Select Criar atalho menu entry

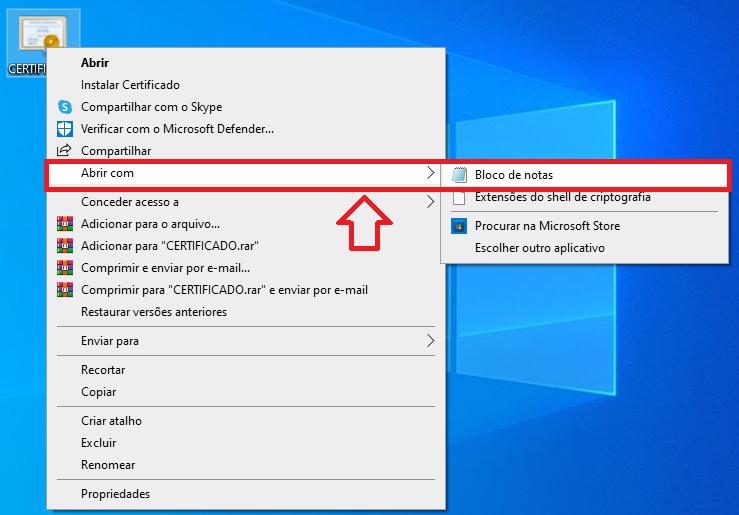(111, 421)
